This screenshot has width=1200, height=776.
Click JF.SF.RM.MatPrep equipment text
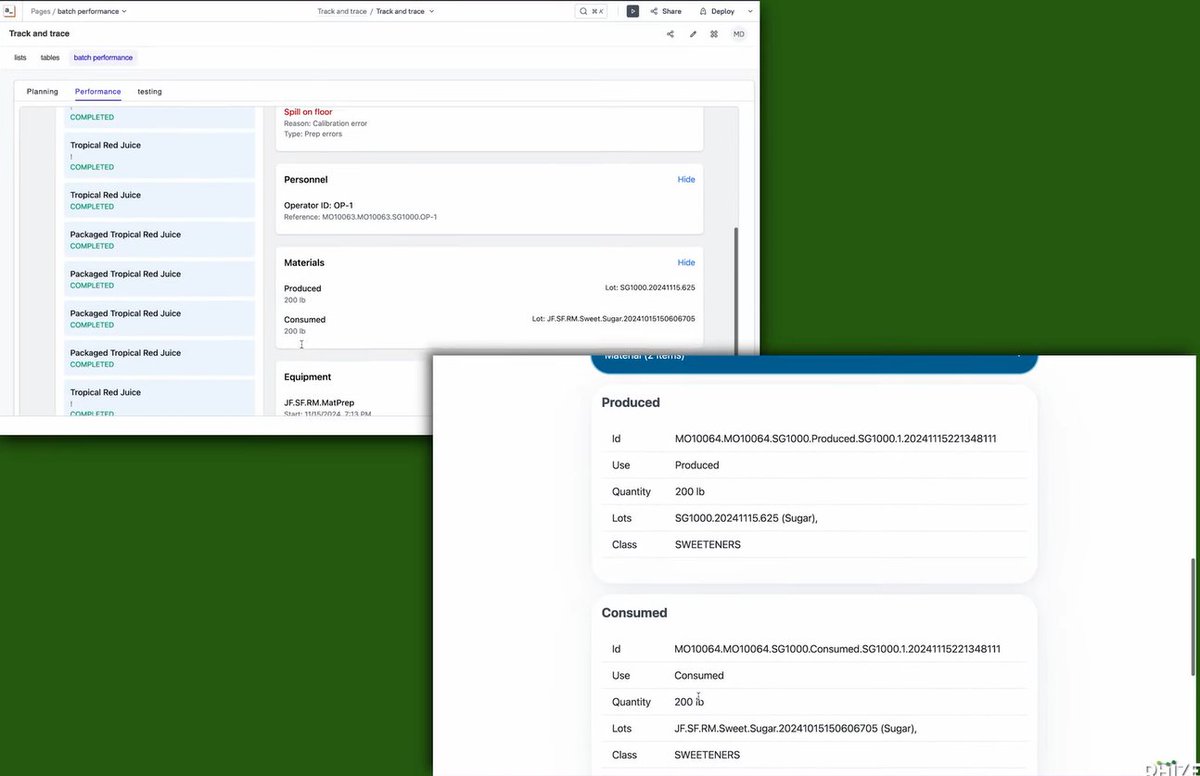click(320, 402)
